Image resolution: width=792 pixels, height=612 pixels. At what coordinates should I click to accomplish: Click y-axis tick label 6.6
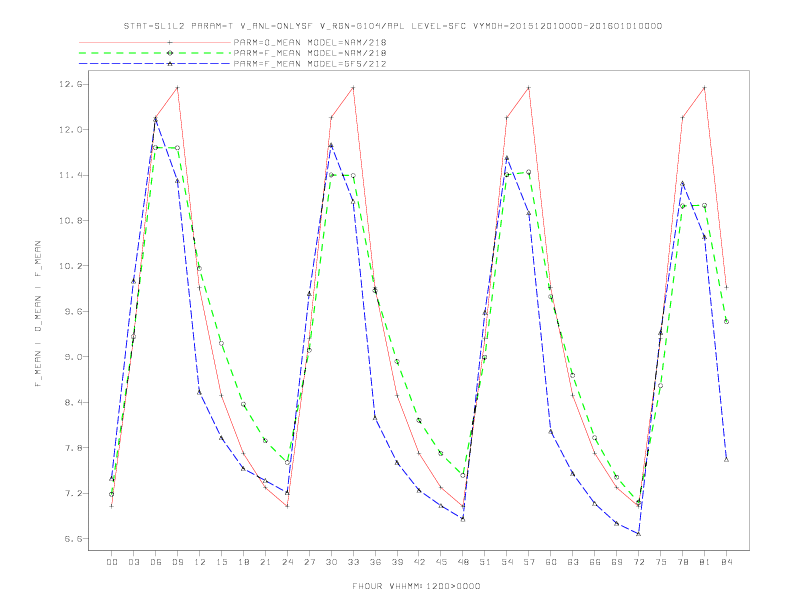(x=72, y=539)
